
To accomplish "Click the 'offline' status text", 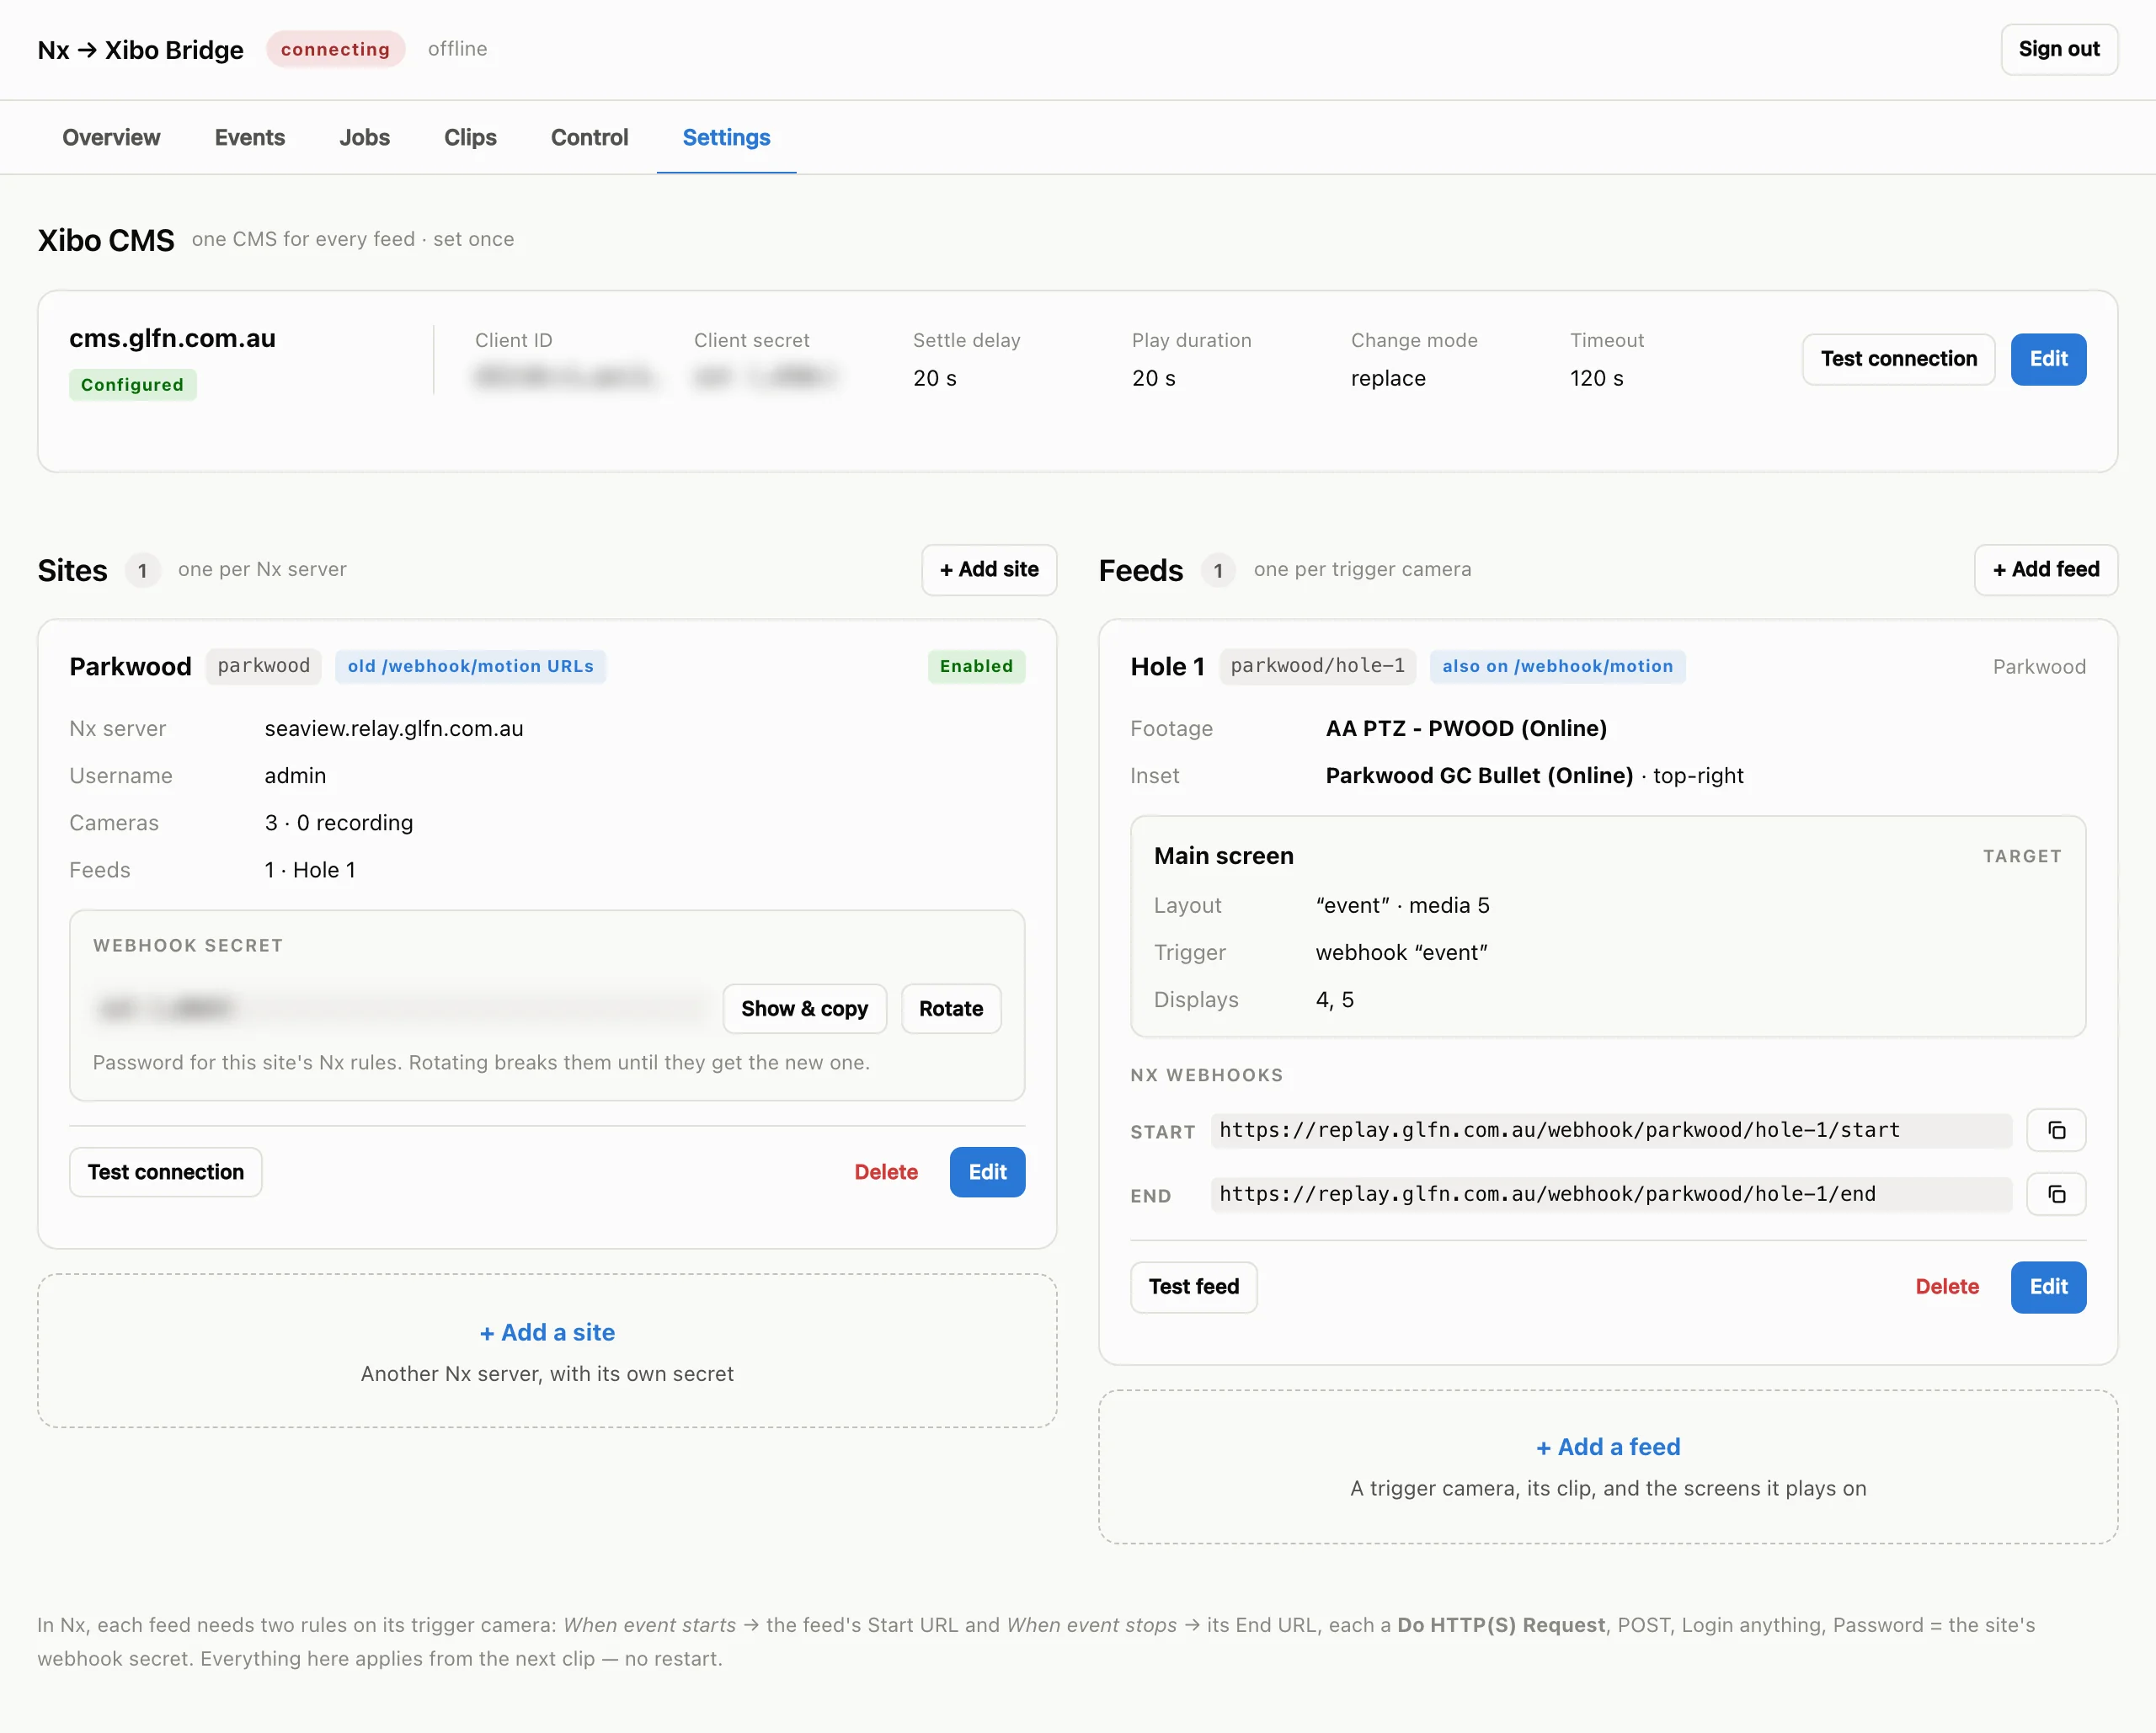I will pyautogui.click(x=457, y=49).
